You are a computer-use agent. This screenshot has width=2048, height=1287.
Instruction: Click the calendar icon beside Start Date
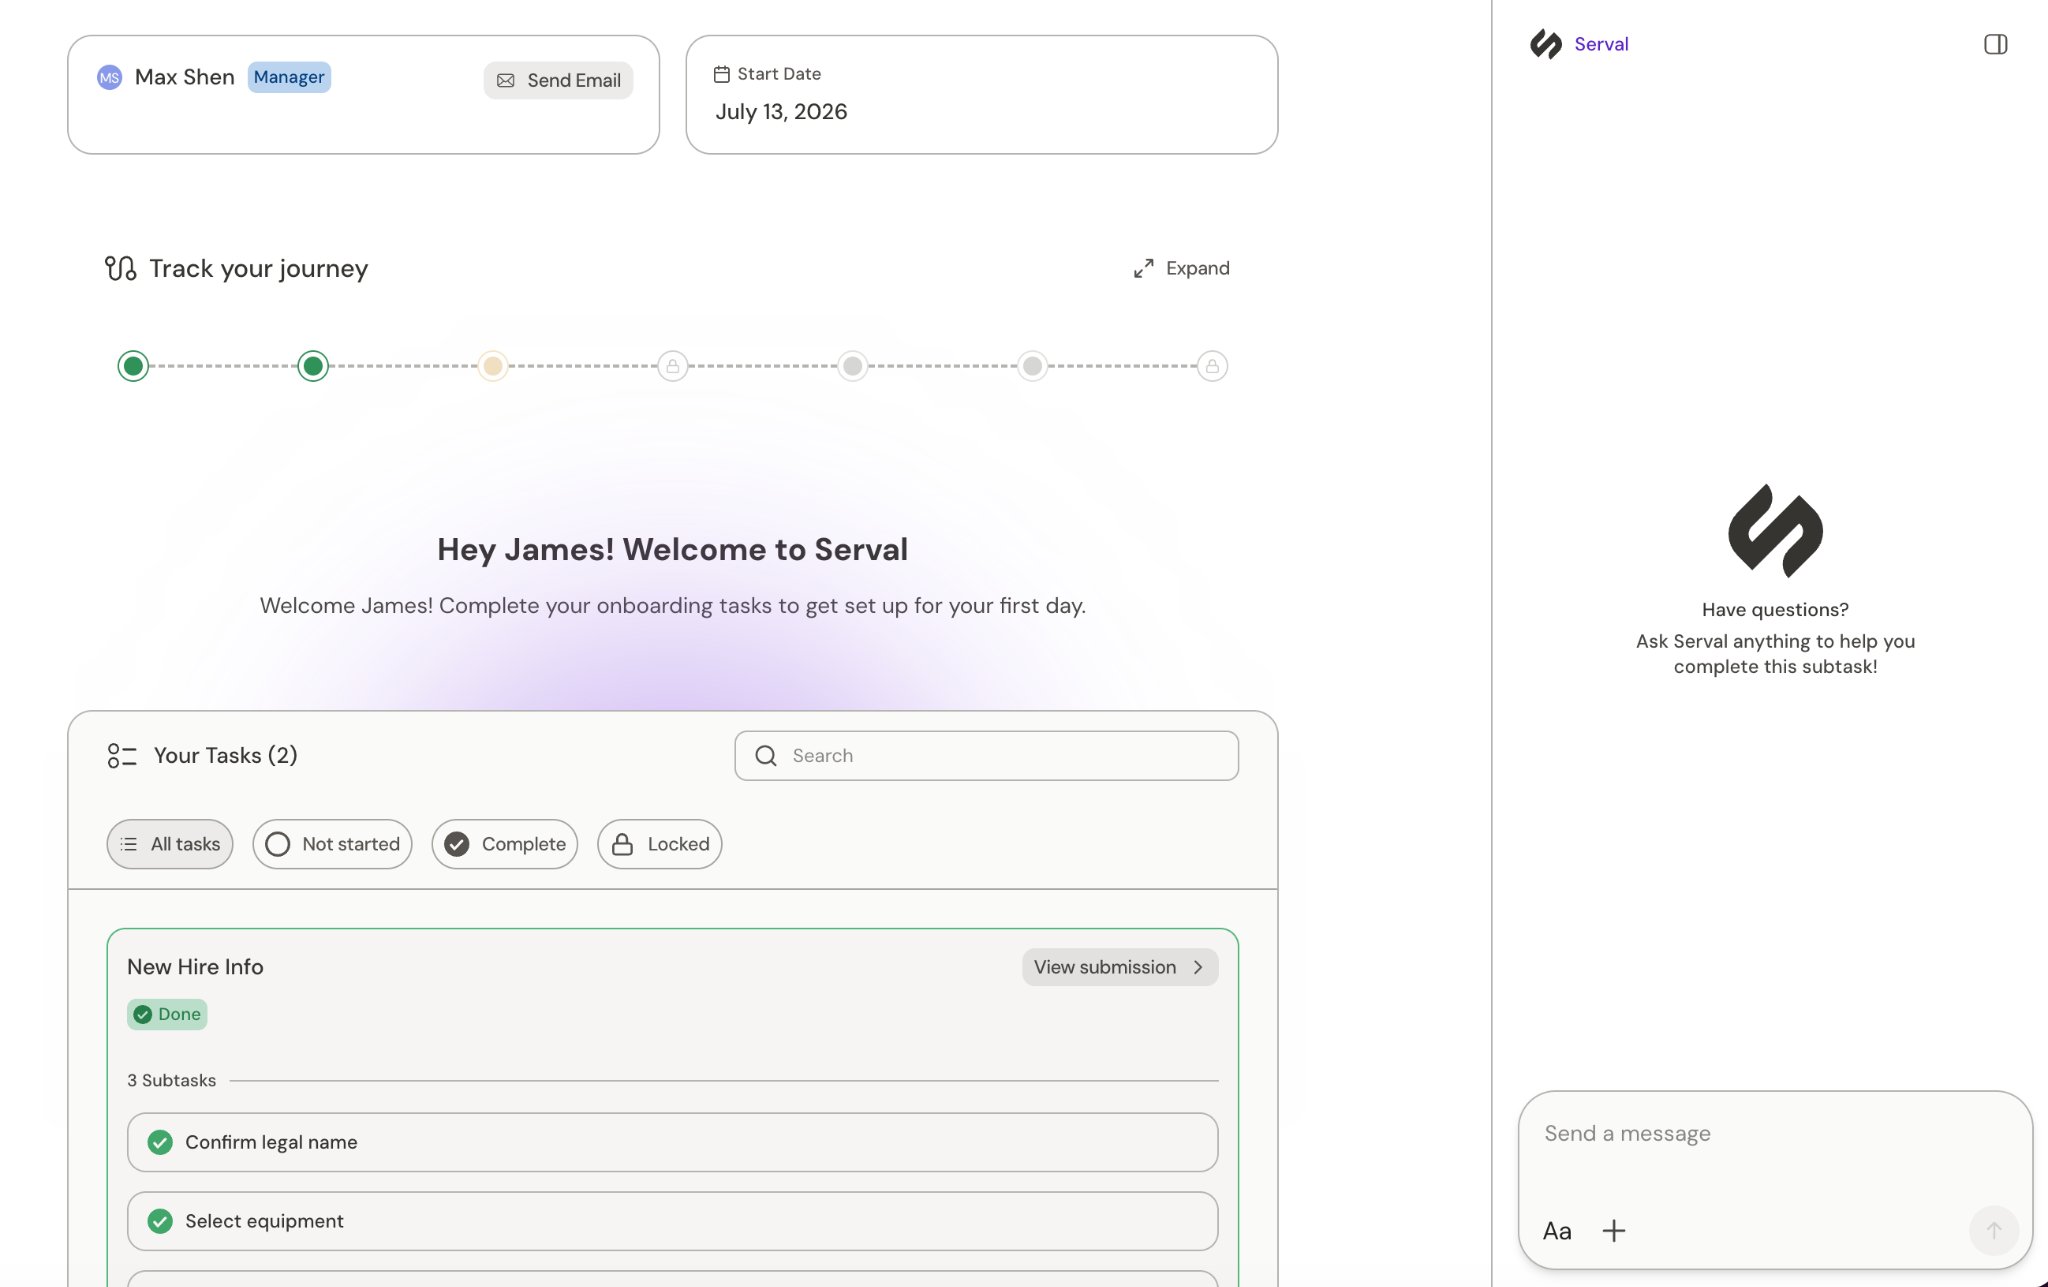(721, 74)
